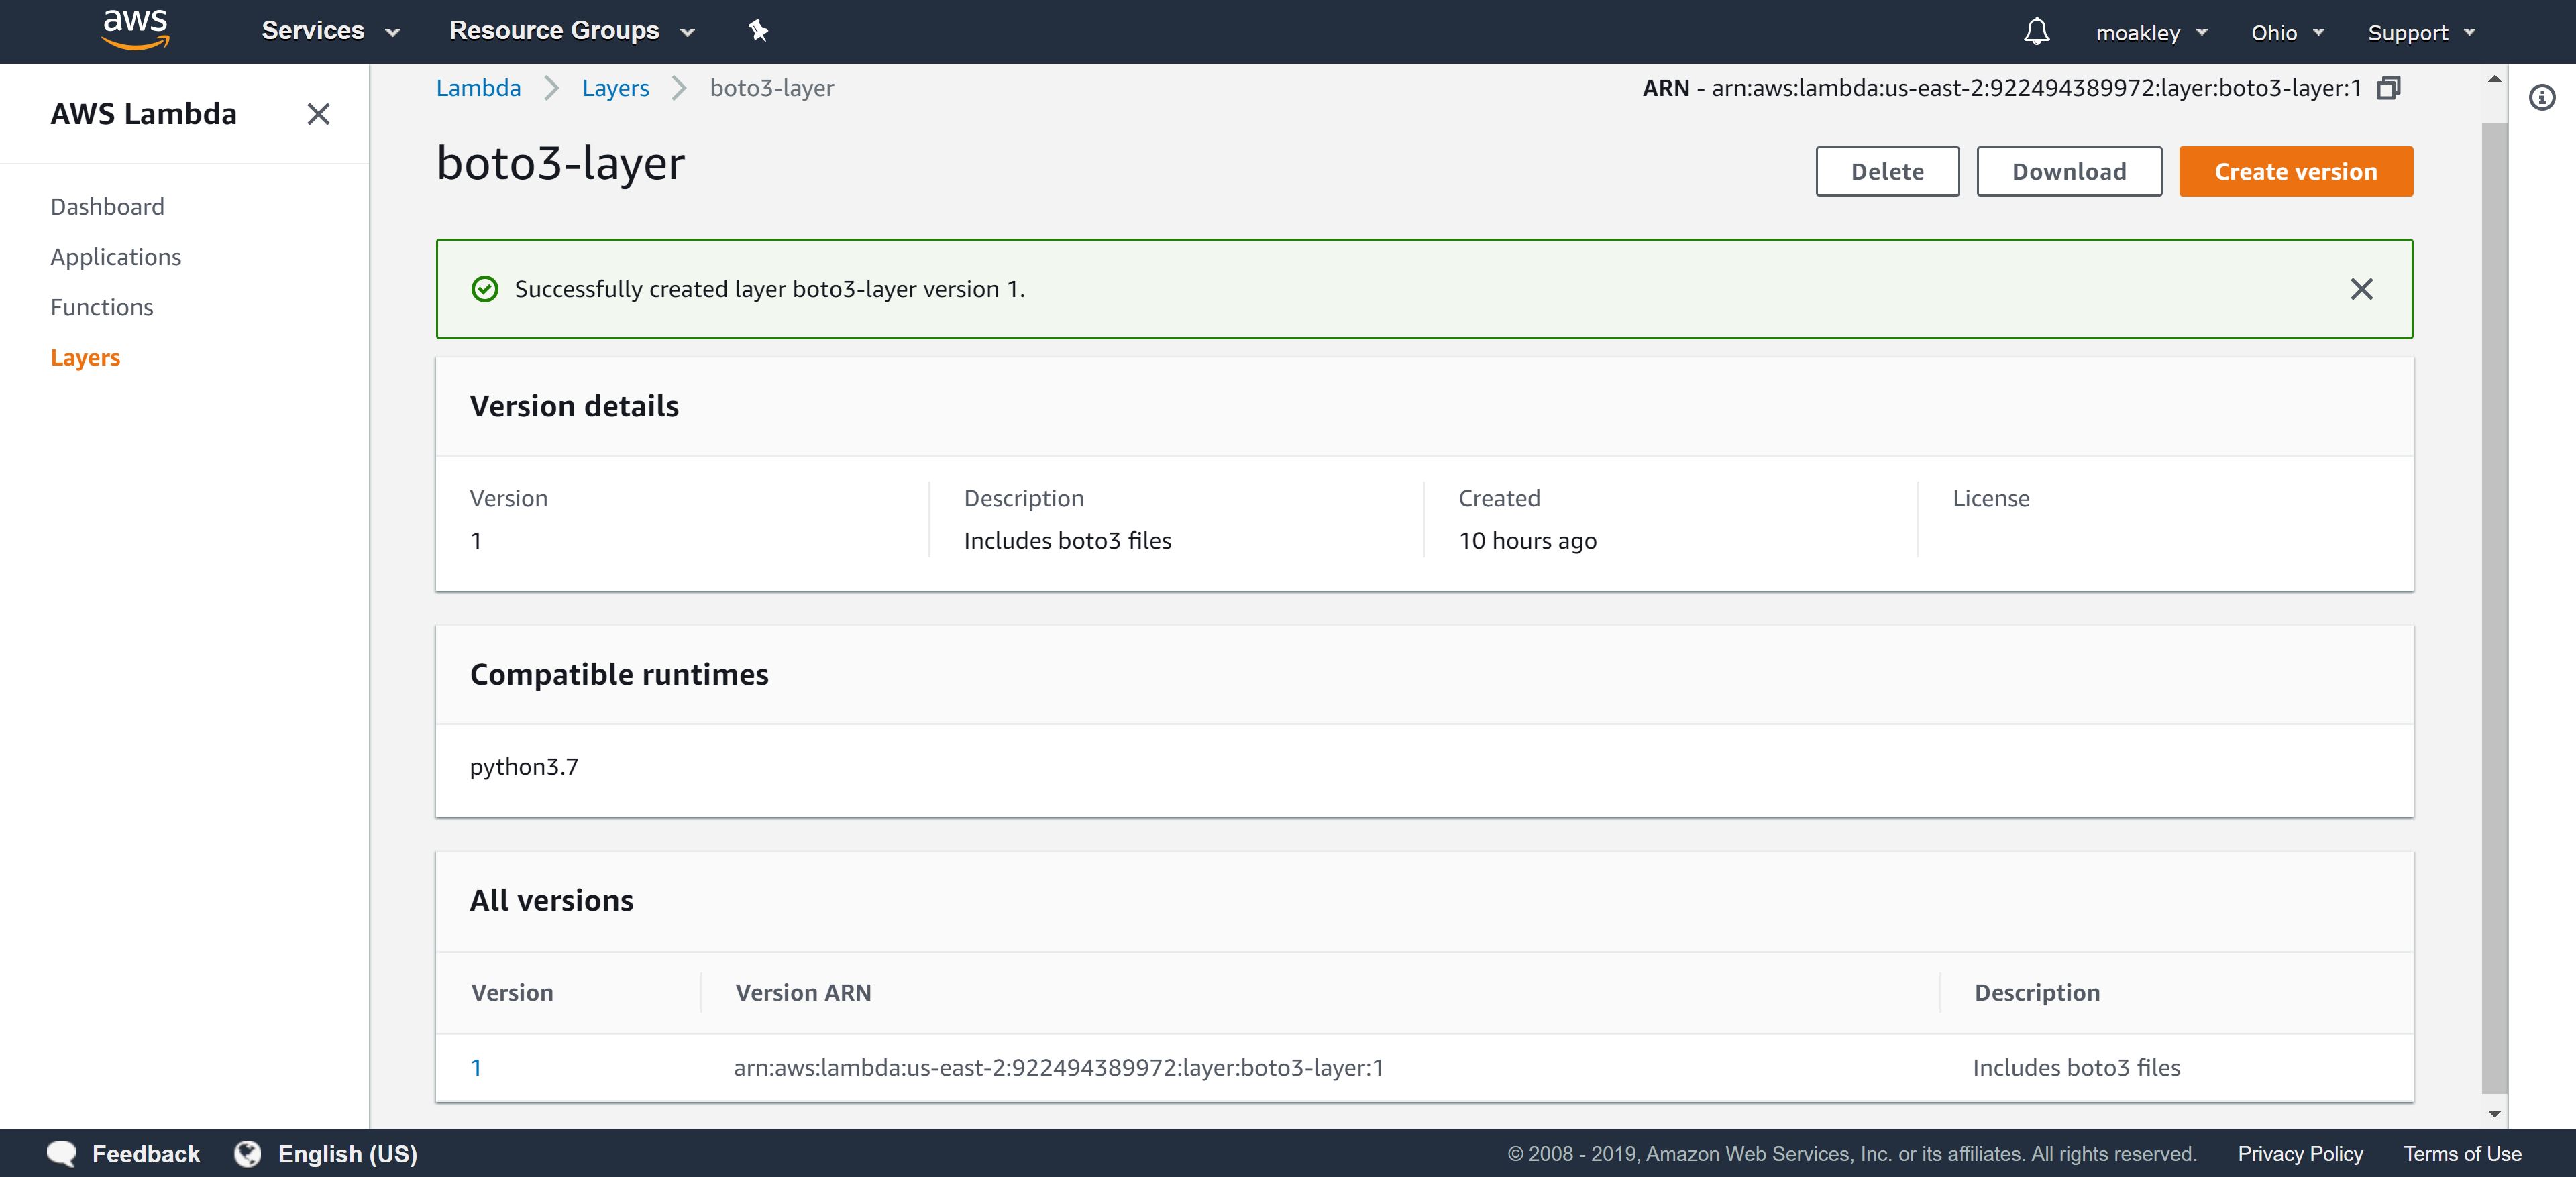The image size is (2576, 1177).
Task: Click the globe language icon
Action: pos(247,1153)
